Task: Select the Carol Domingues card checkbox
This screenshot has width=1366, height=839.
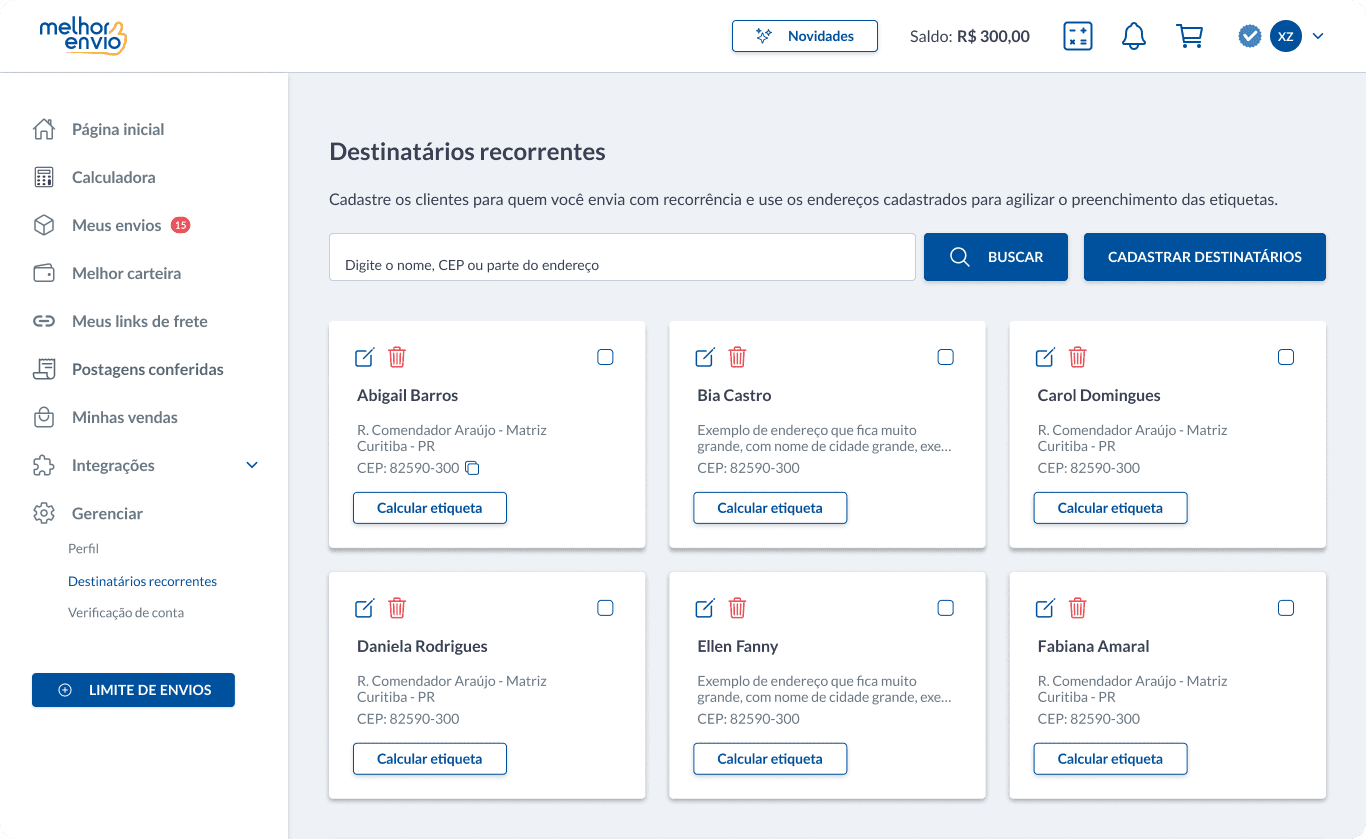Action: click(1286, 357)
